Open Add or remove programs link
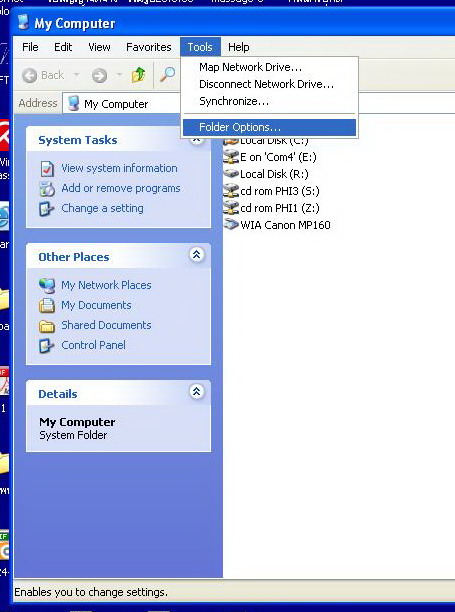The width and height of the screenshot is (455, 612). 121,188
